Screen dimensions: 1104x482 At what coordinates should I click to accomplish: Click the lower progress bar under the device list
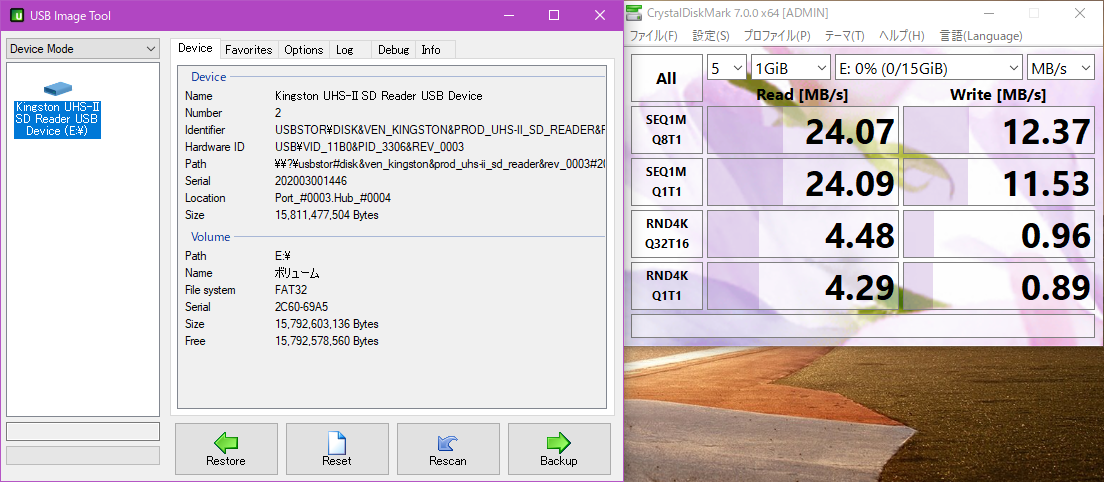pyautogui.click(x=83, y=455)
